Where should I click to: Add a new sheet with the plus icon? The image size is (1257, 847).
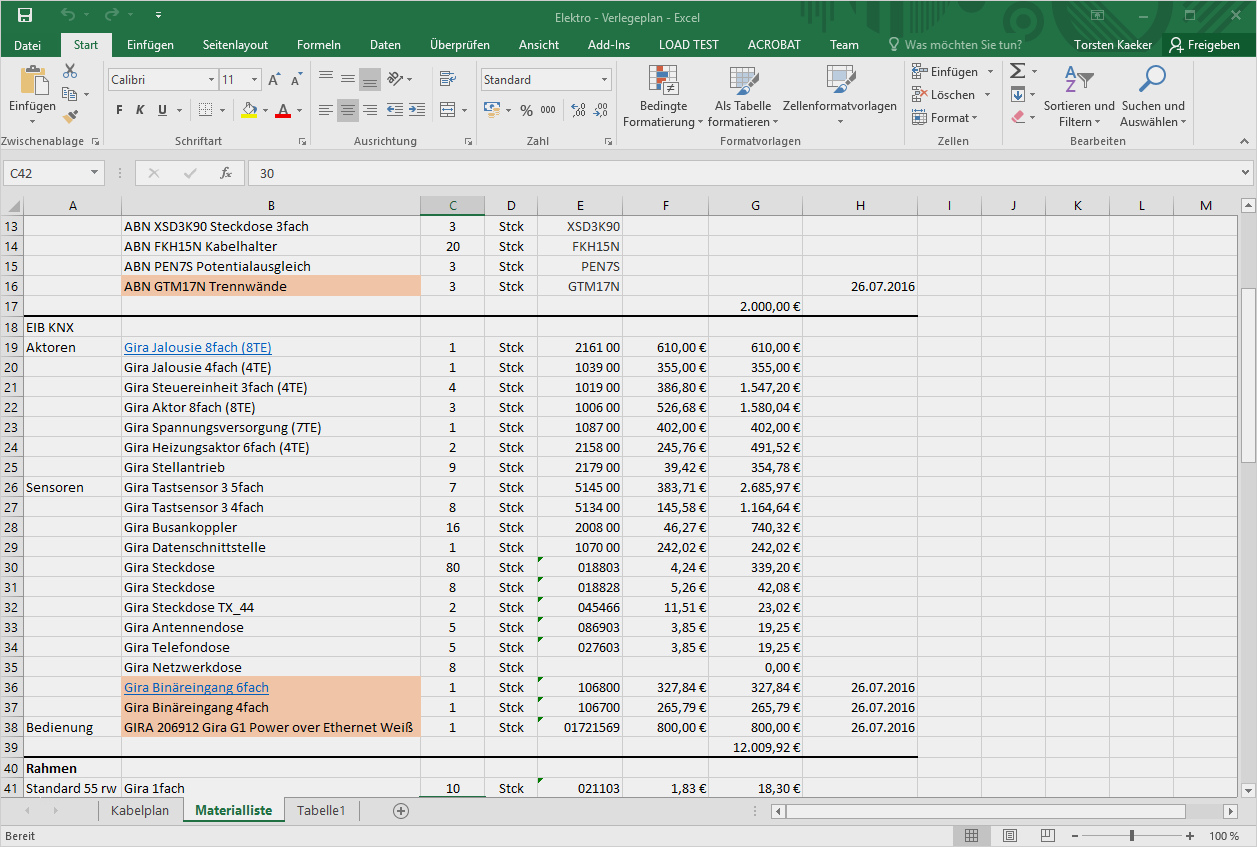coord(401,811)
